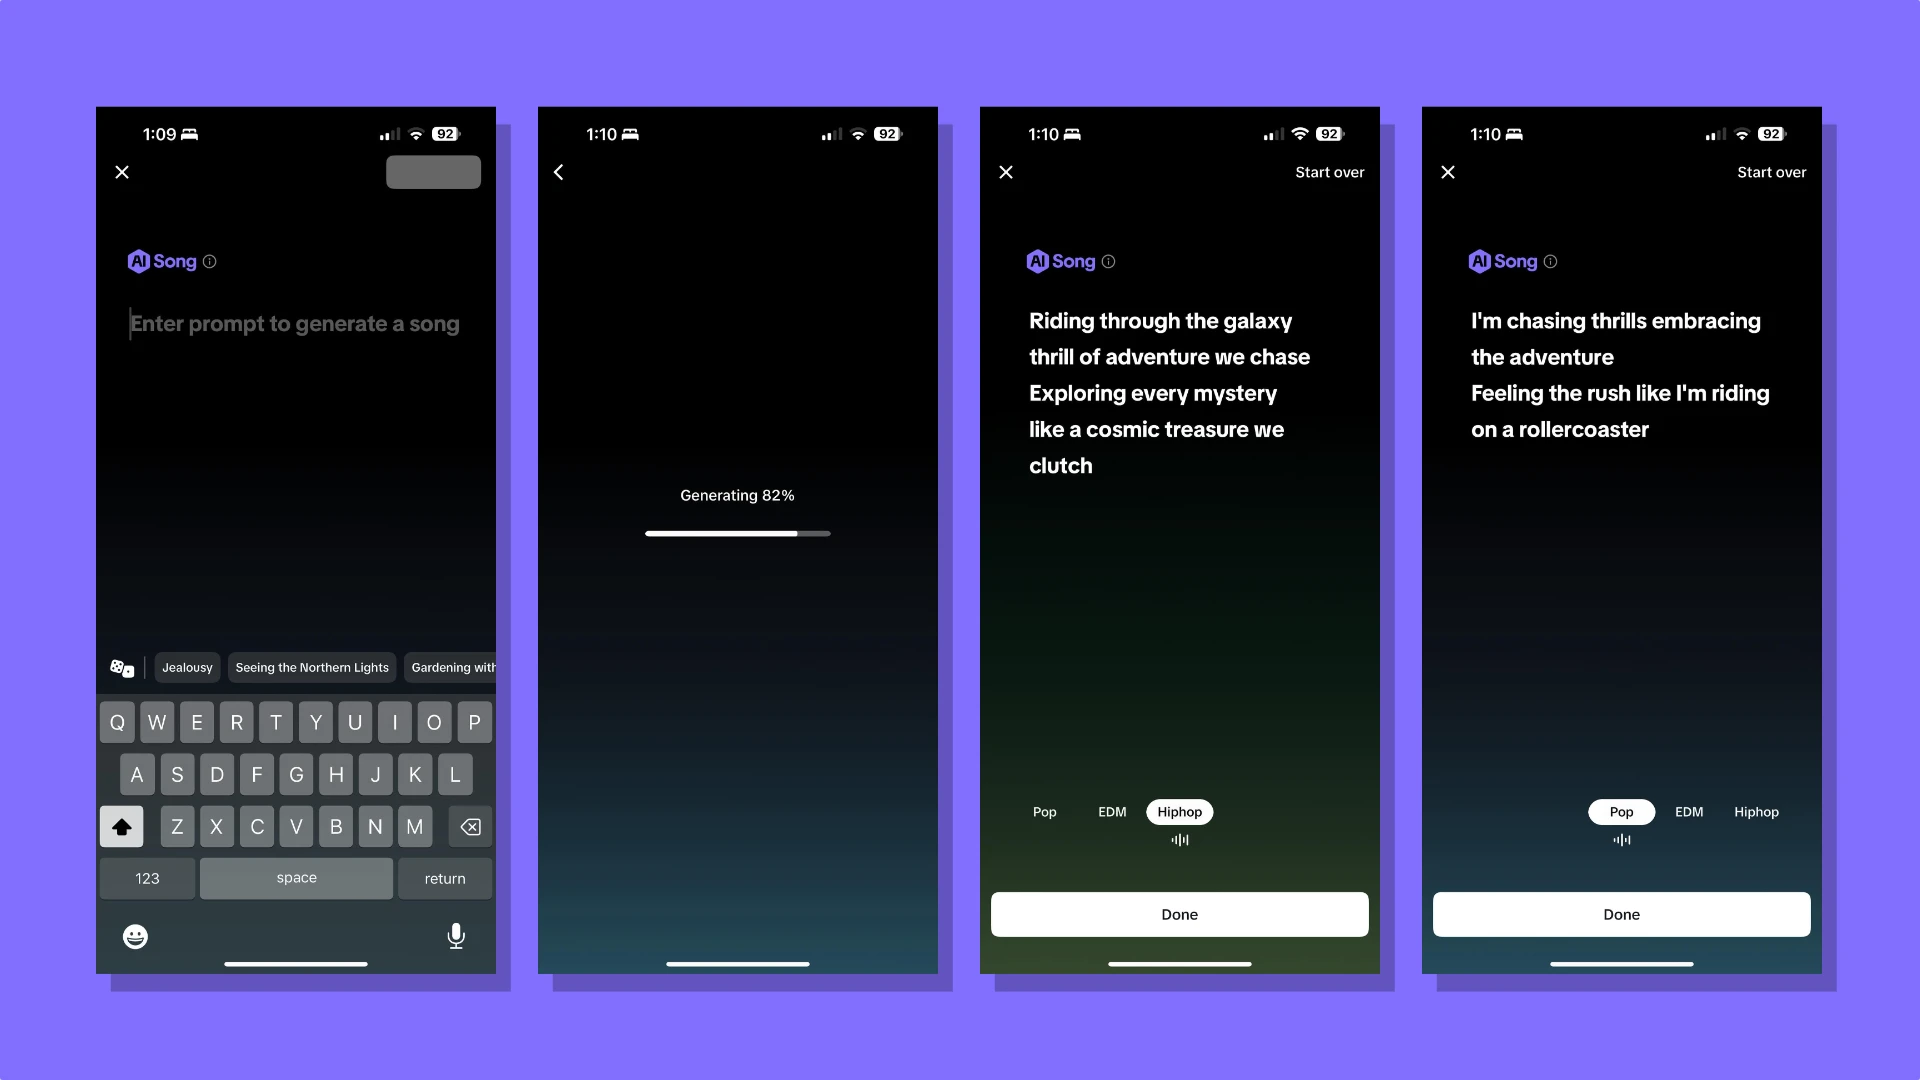Drag the generating progress bar slider

(x=796, y=533)
